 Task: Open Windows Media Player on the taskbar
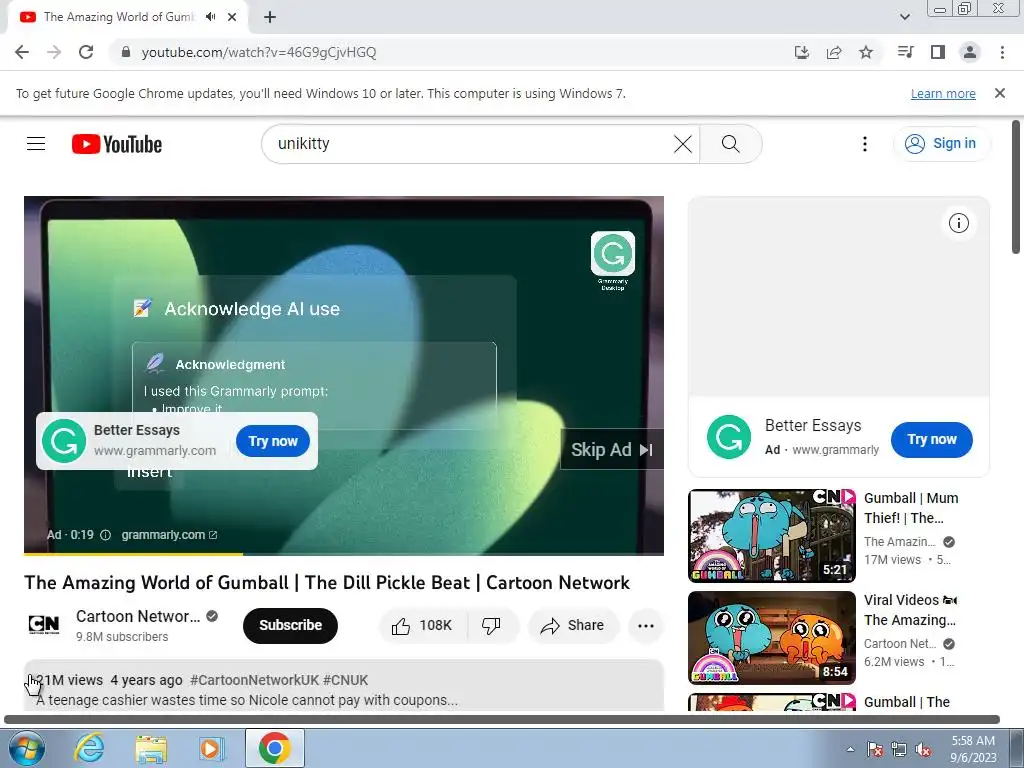(211, 748)
